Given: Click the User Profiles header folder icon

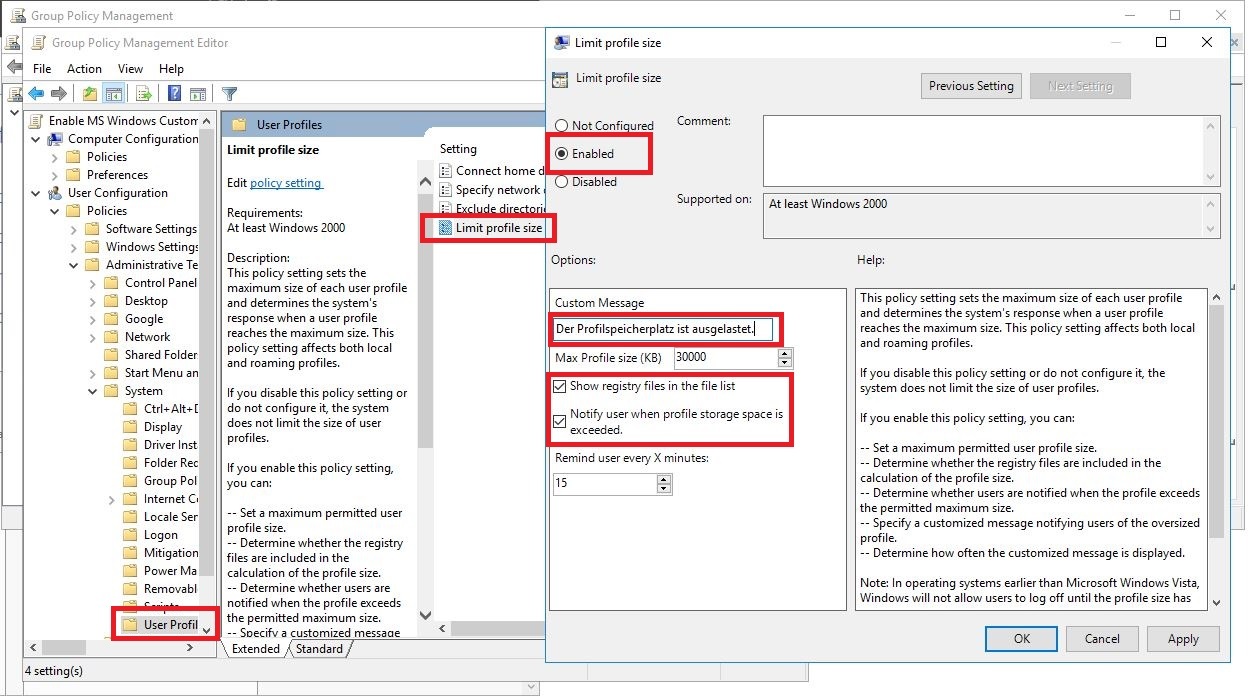Looking at the screenshot, I should pos(239,125).
